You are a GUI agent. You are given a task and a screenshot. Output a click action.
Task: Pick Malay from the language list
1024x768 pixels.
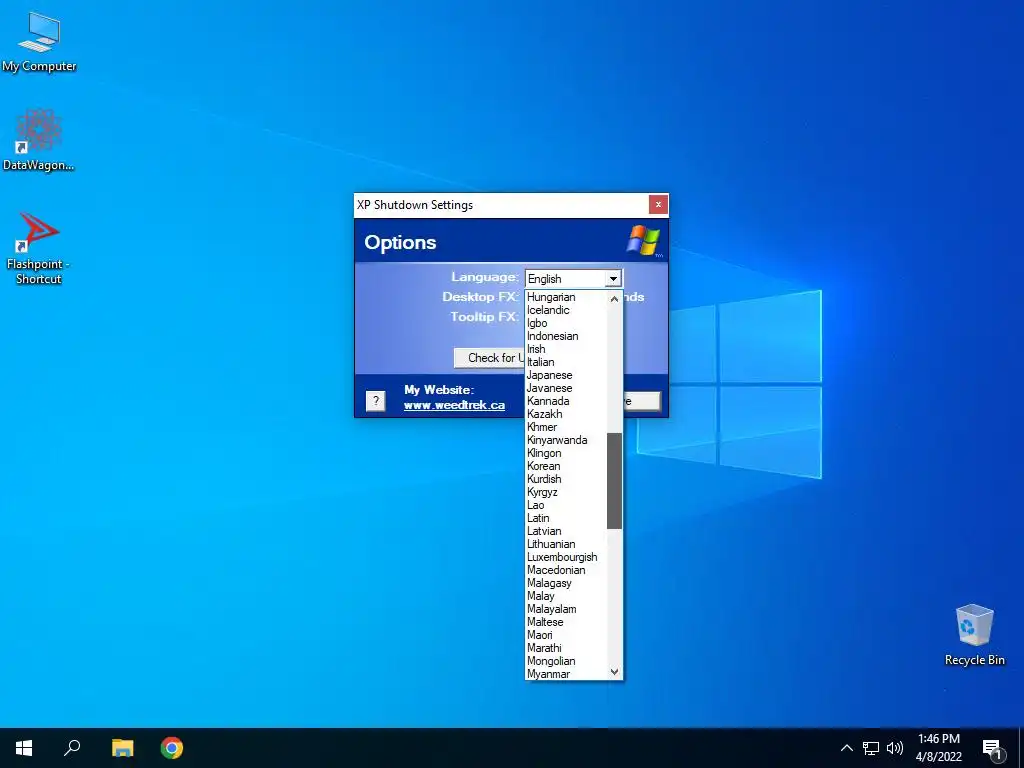tap(567, 596)
